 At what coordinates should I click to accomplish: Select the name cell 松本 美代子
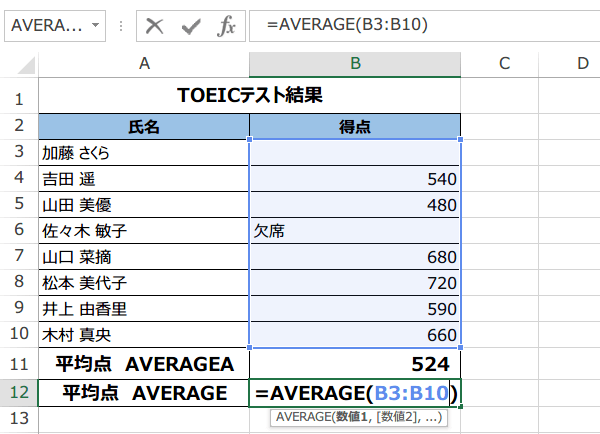tap(144, 283)
